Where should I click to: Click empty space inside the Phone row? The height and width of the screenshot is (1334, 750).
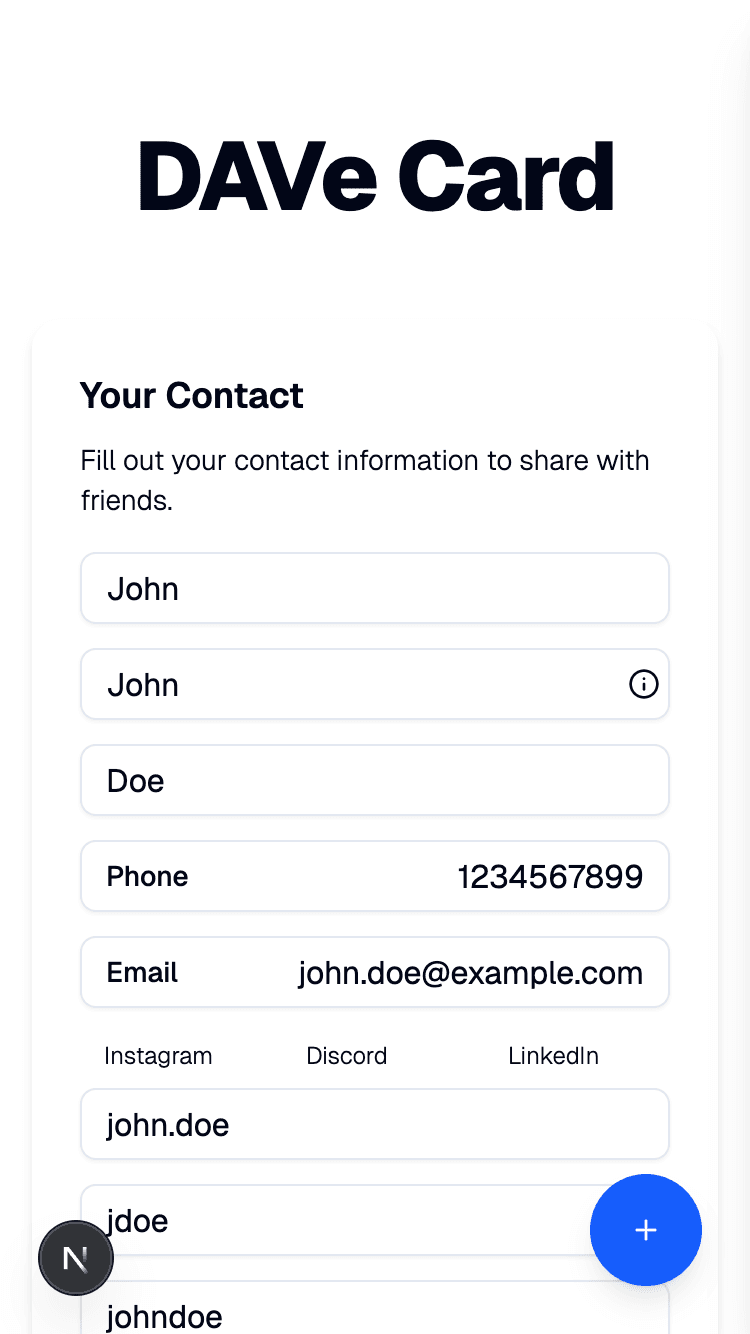[320, 877]
